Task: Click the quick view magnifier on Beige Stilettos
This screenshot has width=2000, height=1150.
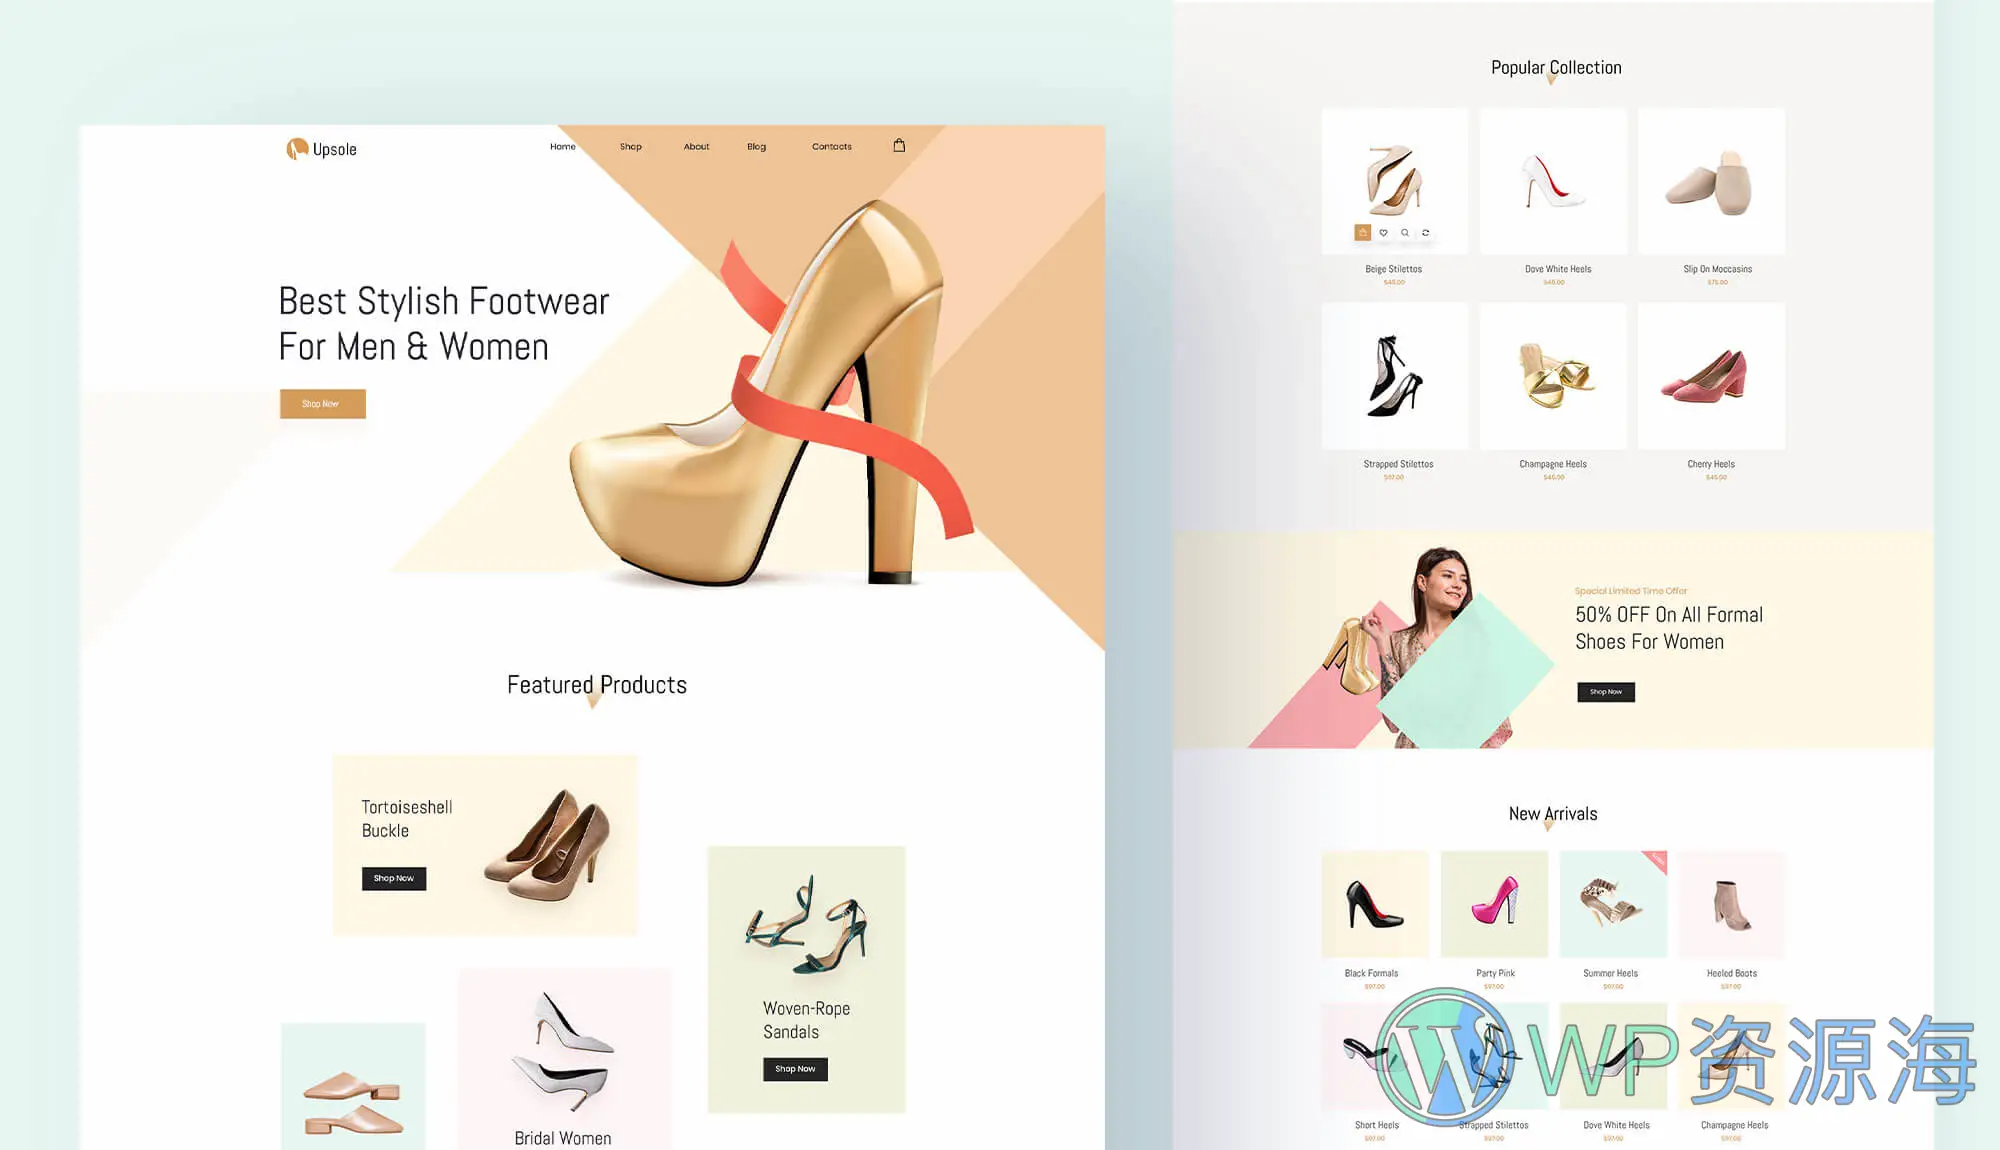Action: [x=1405, y=232]
